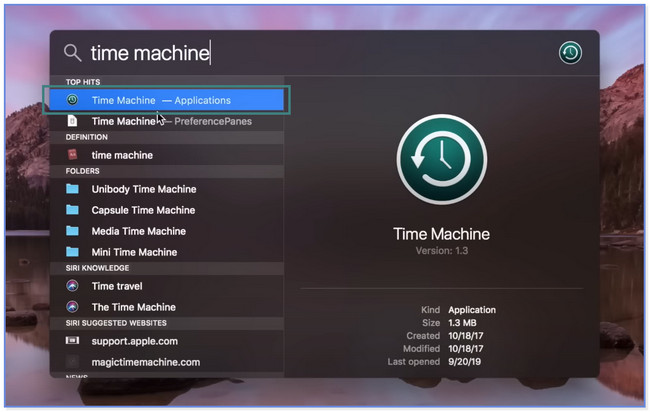The image size is (650, 412).
Task: Click Siri icon beside The Time Machine
Action: click(x=72, y=307)
